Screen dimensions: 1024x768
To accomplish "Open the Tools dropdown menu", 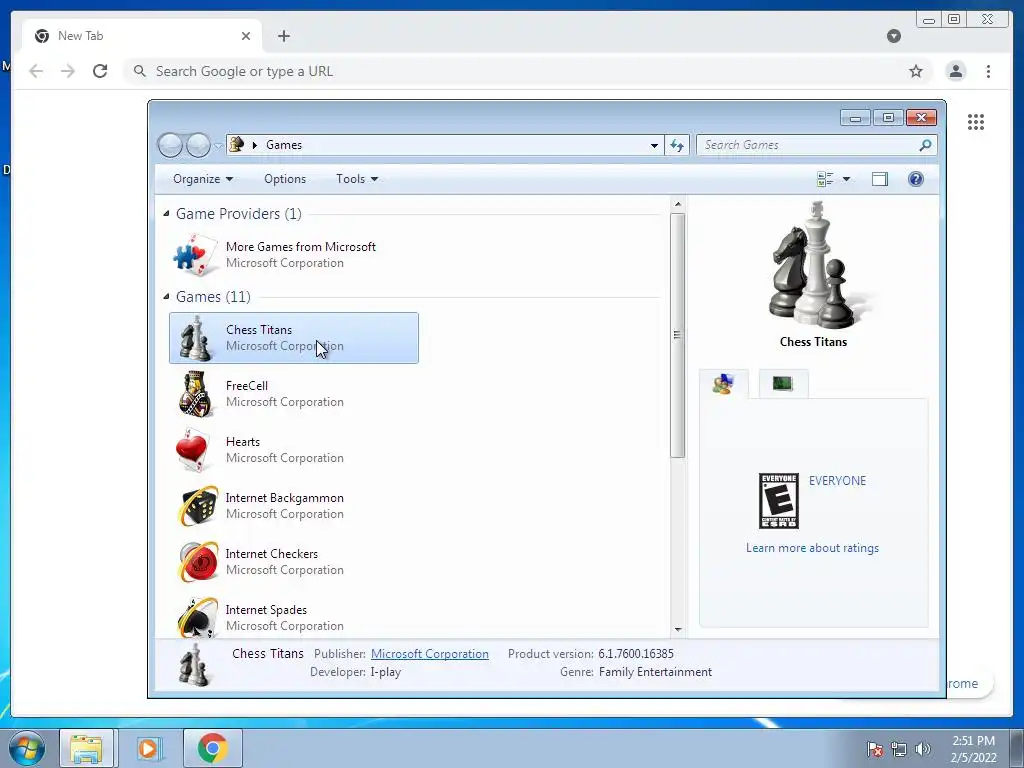I will pos(357,179).
